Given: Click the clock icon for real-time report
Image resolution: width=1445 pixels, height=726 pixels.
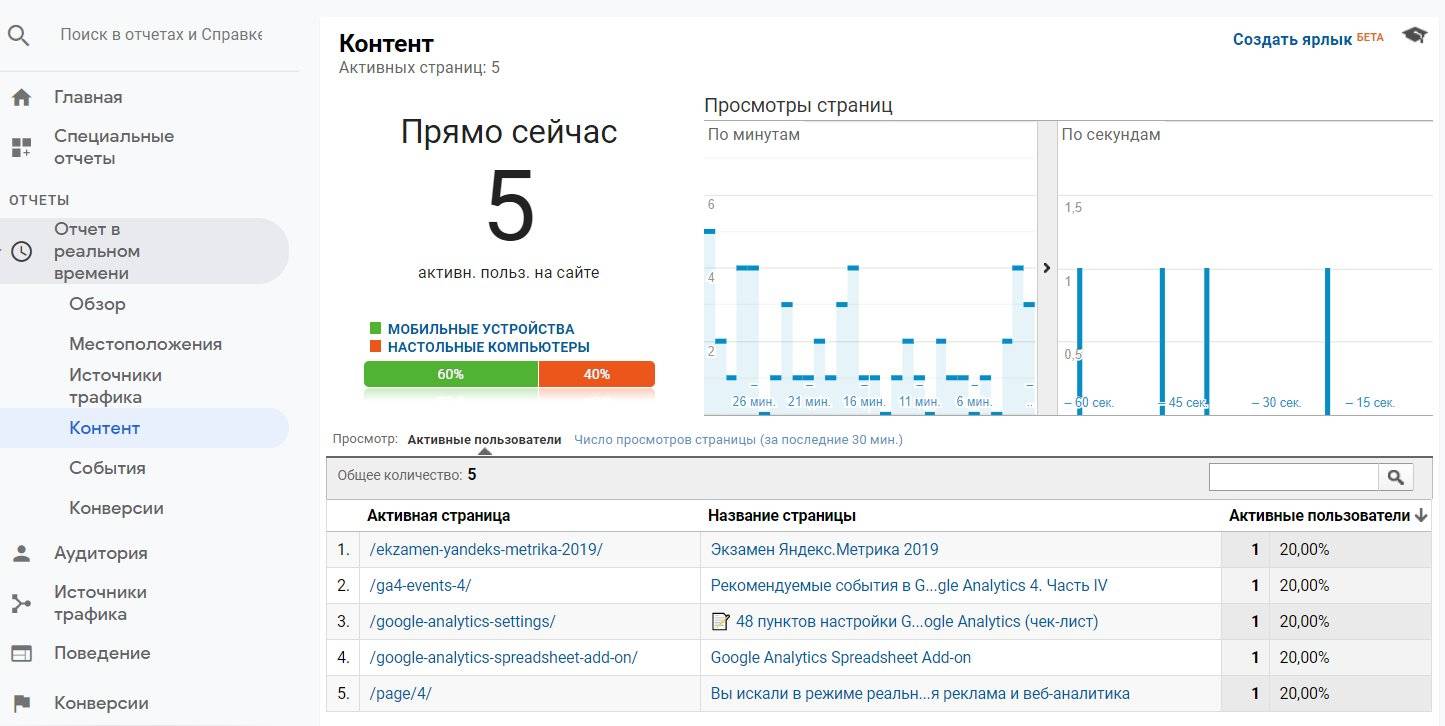Looking at the screenshot, I should [x=21, y=252].
